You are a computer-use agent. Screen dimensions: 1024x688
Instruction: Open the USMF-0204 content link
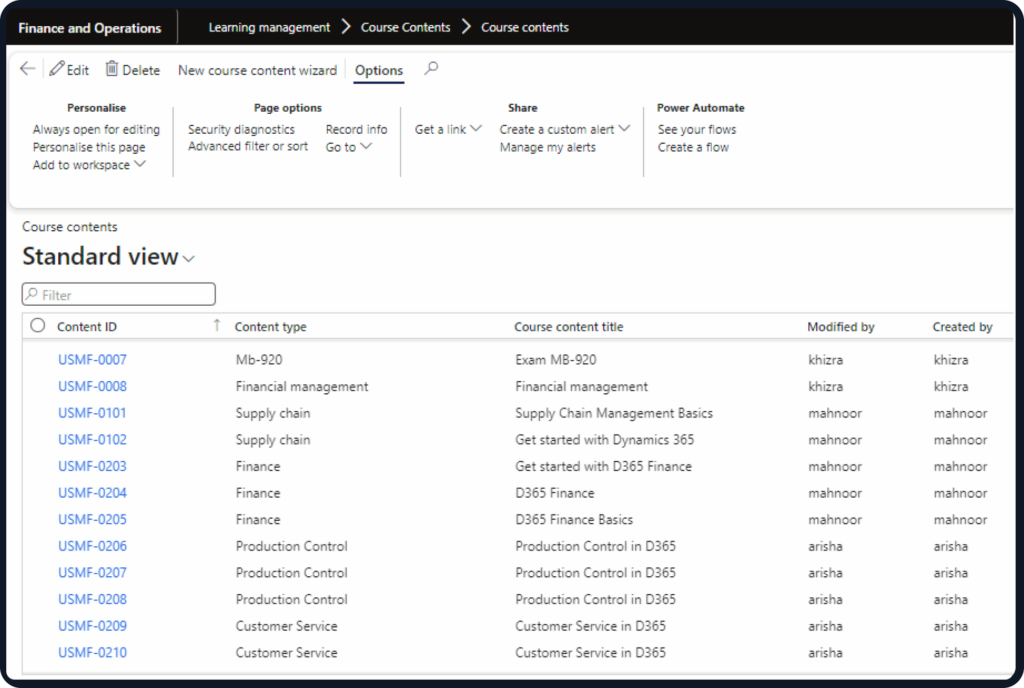click(x=92, y=493)
